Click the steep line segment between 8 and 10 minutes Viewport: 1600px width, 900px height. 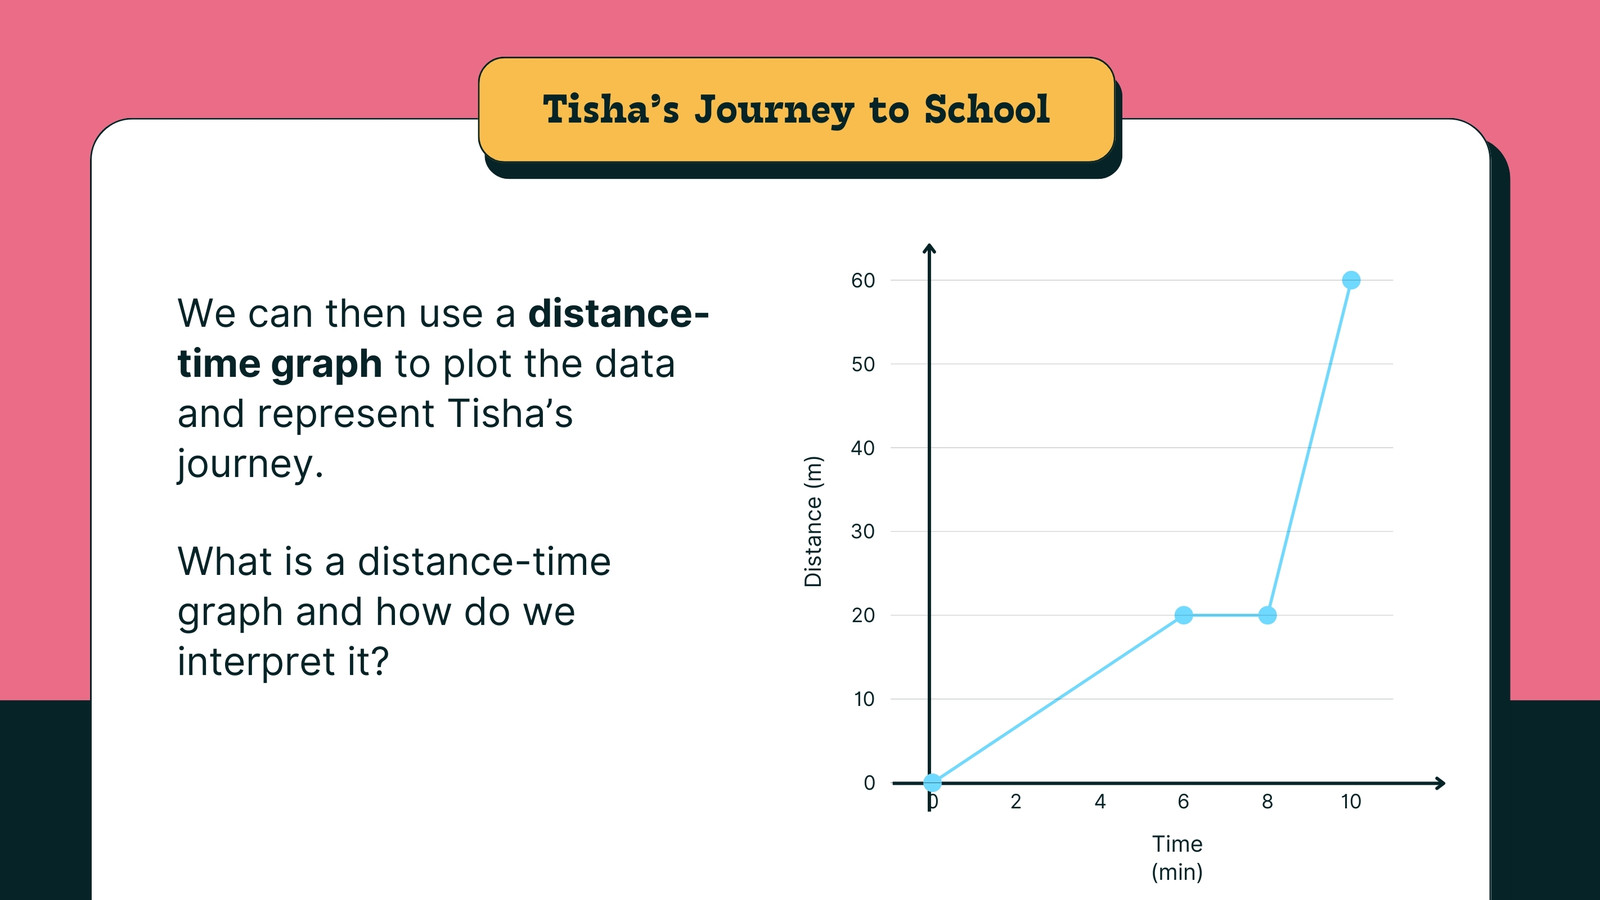click(1309, 448)
